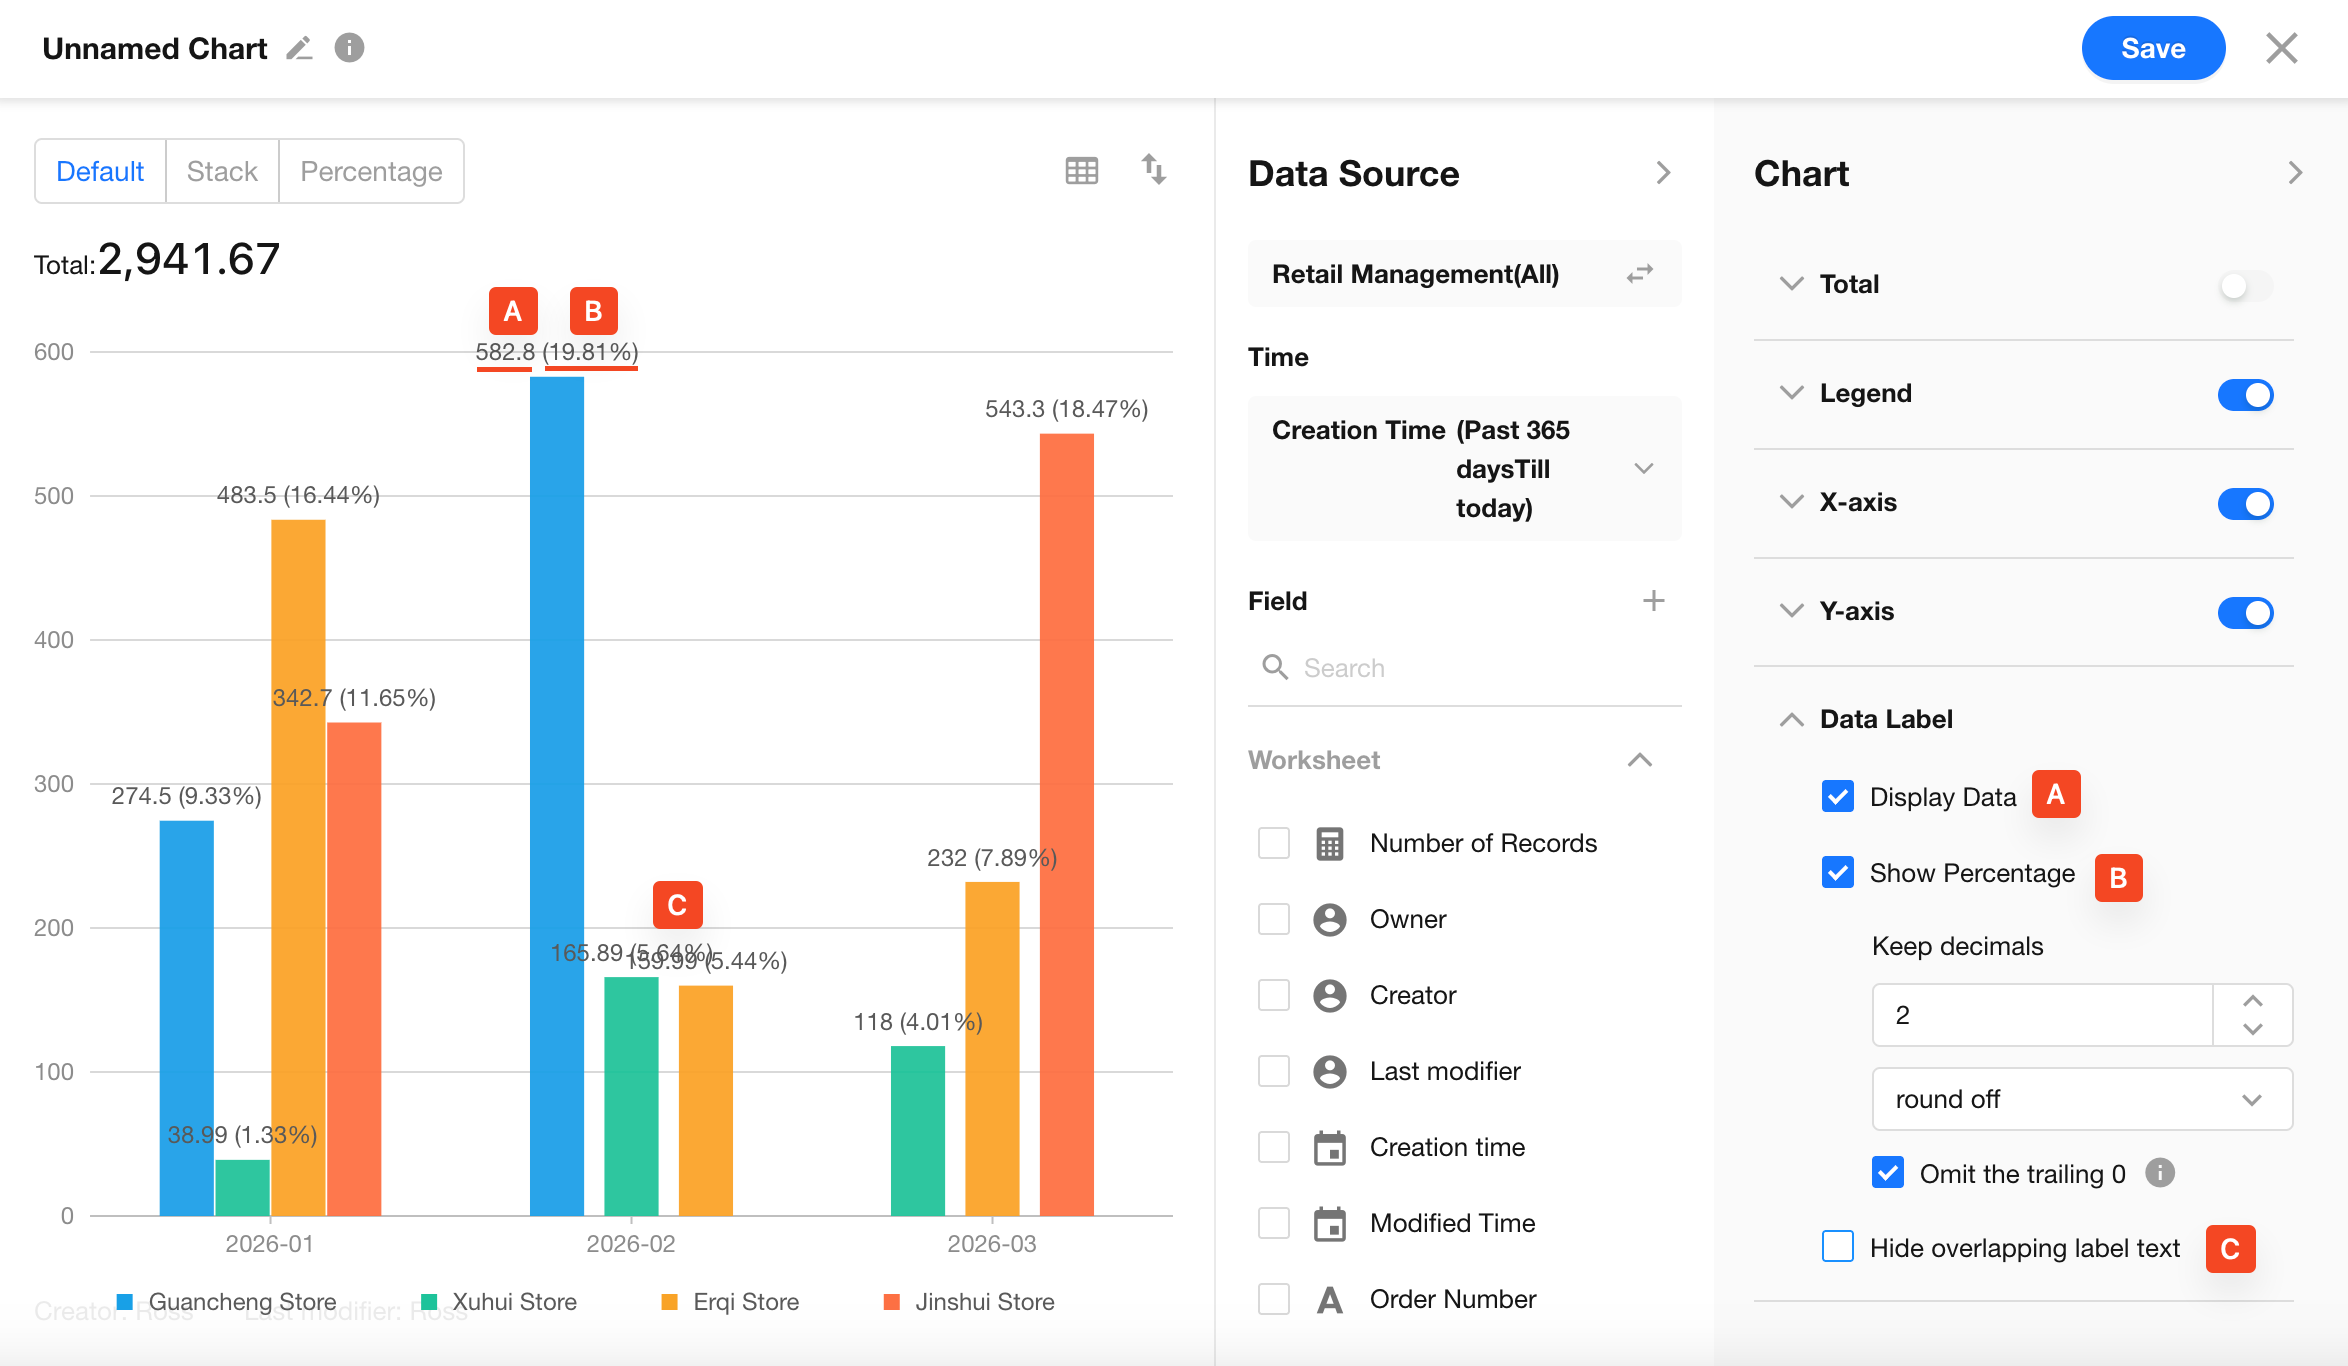
Task: Click plus icon to add a Field
Action: pyautogui.click(x=1653, y=601)
